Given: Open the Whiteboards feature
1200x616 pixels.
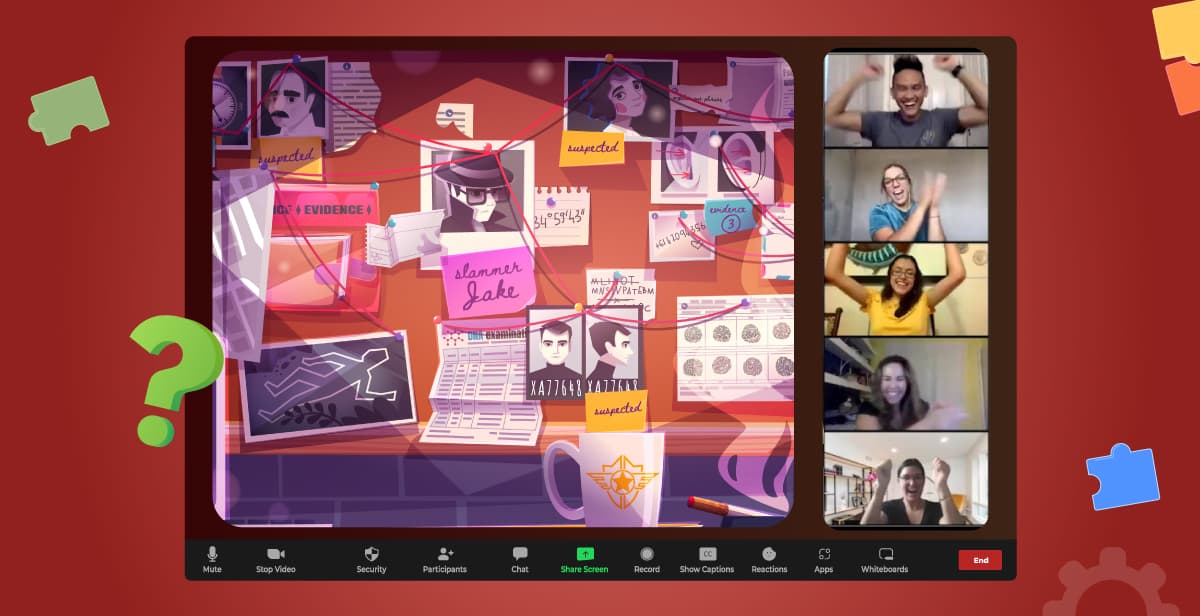Looking at the screenshot, I should (x=885, y=560).
